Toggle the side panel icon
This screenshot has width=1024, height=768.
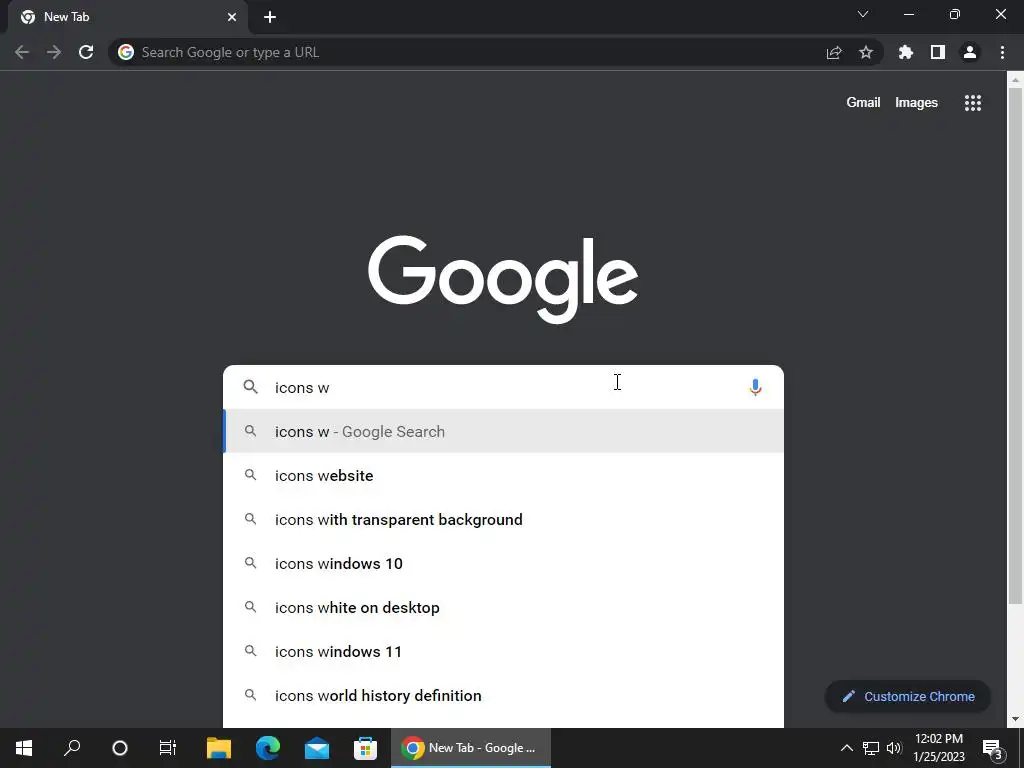938,52
